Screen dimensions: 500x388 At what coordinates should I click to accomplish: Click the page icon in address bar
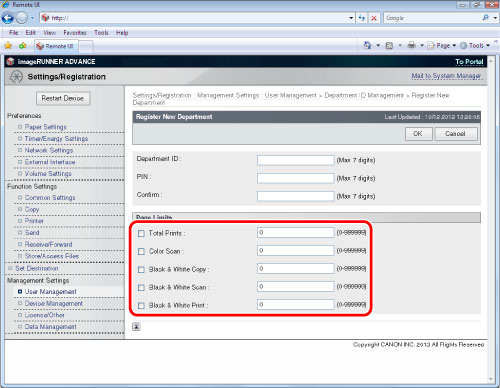45,18
